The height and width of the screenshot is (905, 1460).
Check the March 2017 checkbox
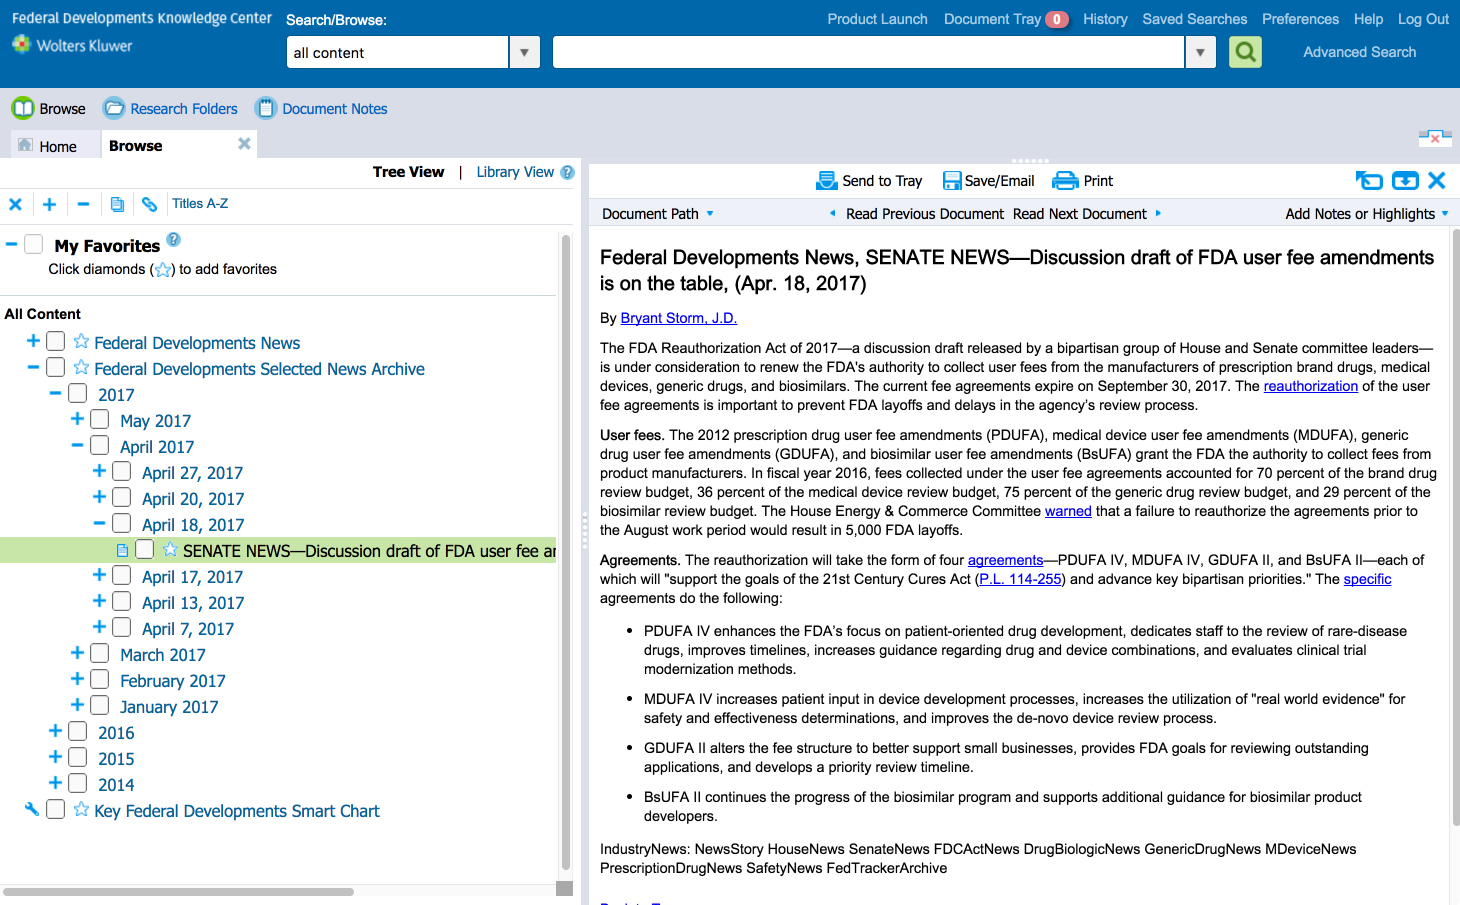100,654
